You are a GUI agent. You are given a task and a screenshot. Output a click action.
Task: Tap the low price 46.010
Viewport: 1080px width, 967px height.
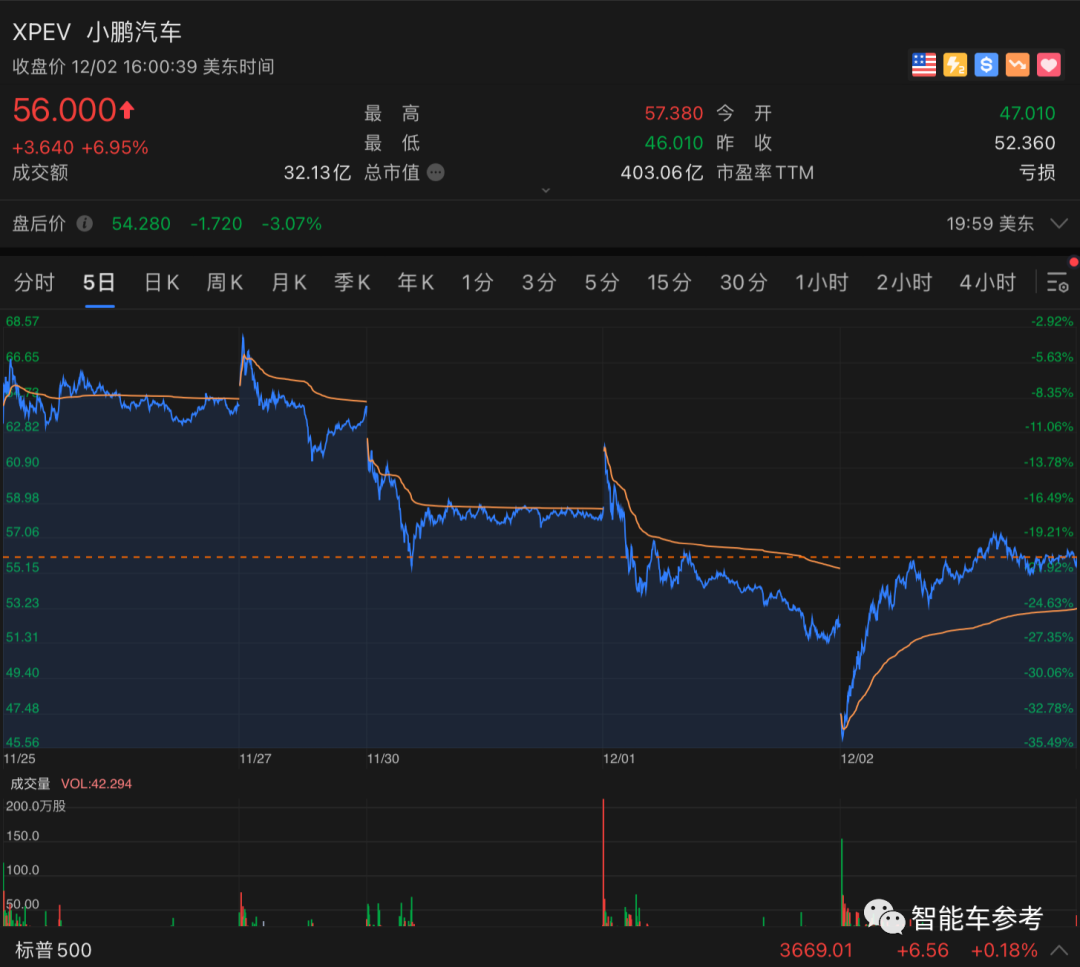pyautogui.click(x=674, y=143)
